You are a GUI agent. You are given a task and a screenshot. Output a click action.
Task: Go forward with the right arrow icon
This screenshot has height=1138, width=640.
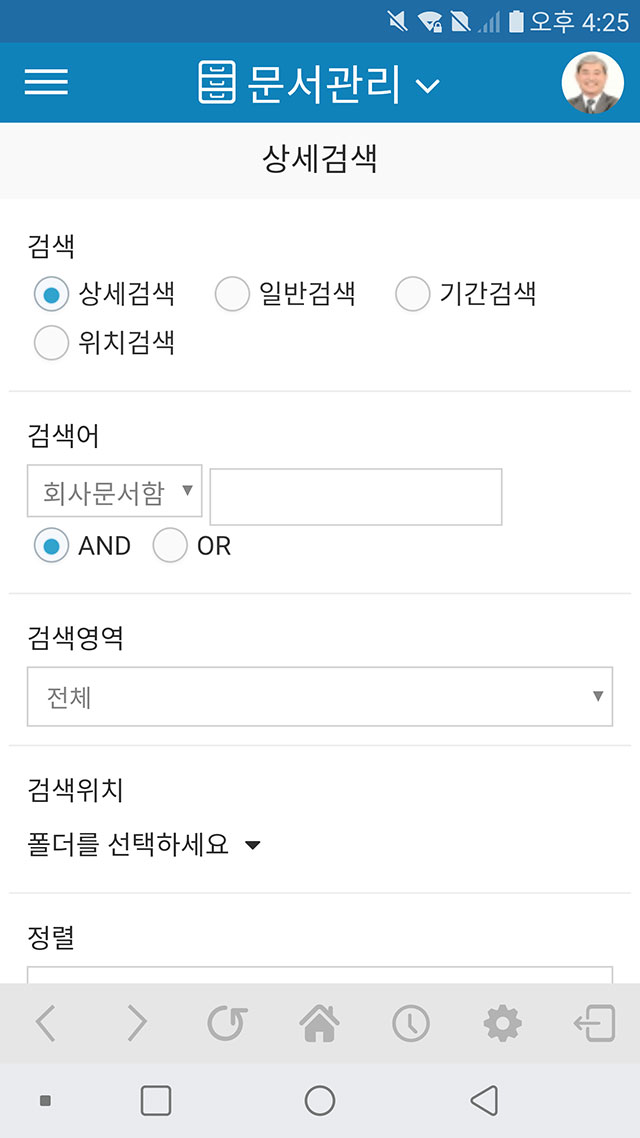136,1023
